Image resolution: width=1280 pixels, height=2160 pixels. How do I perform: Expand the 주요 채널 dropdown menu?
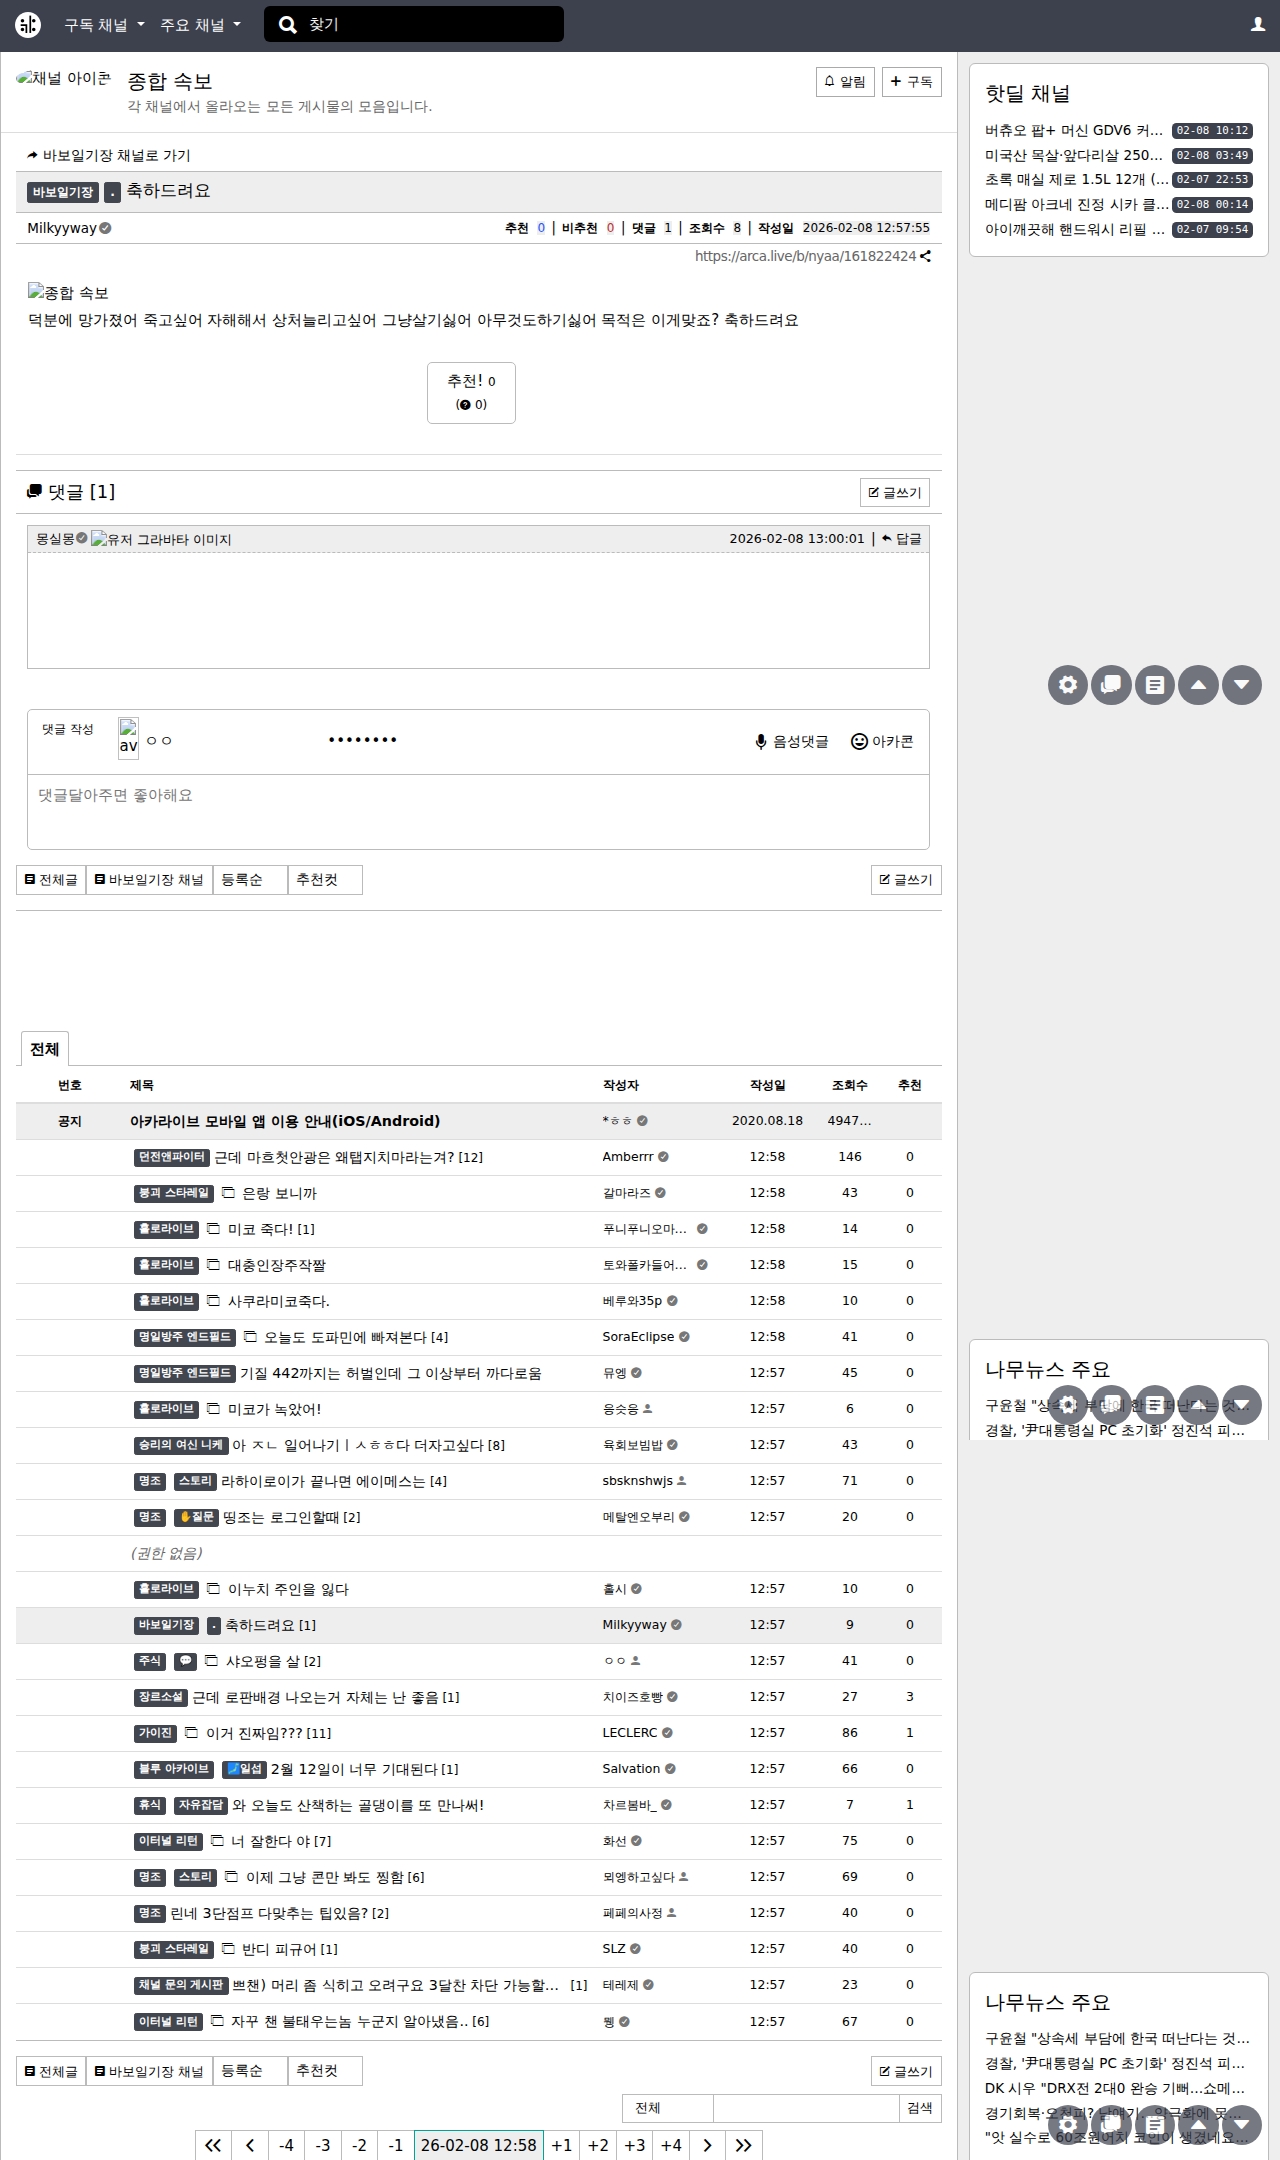coord(200,25)
